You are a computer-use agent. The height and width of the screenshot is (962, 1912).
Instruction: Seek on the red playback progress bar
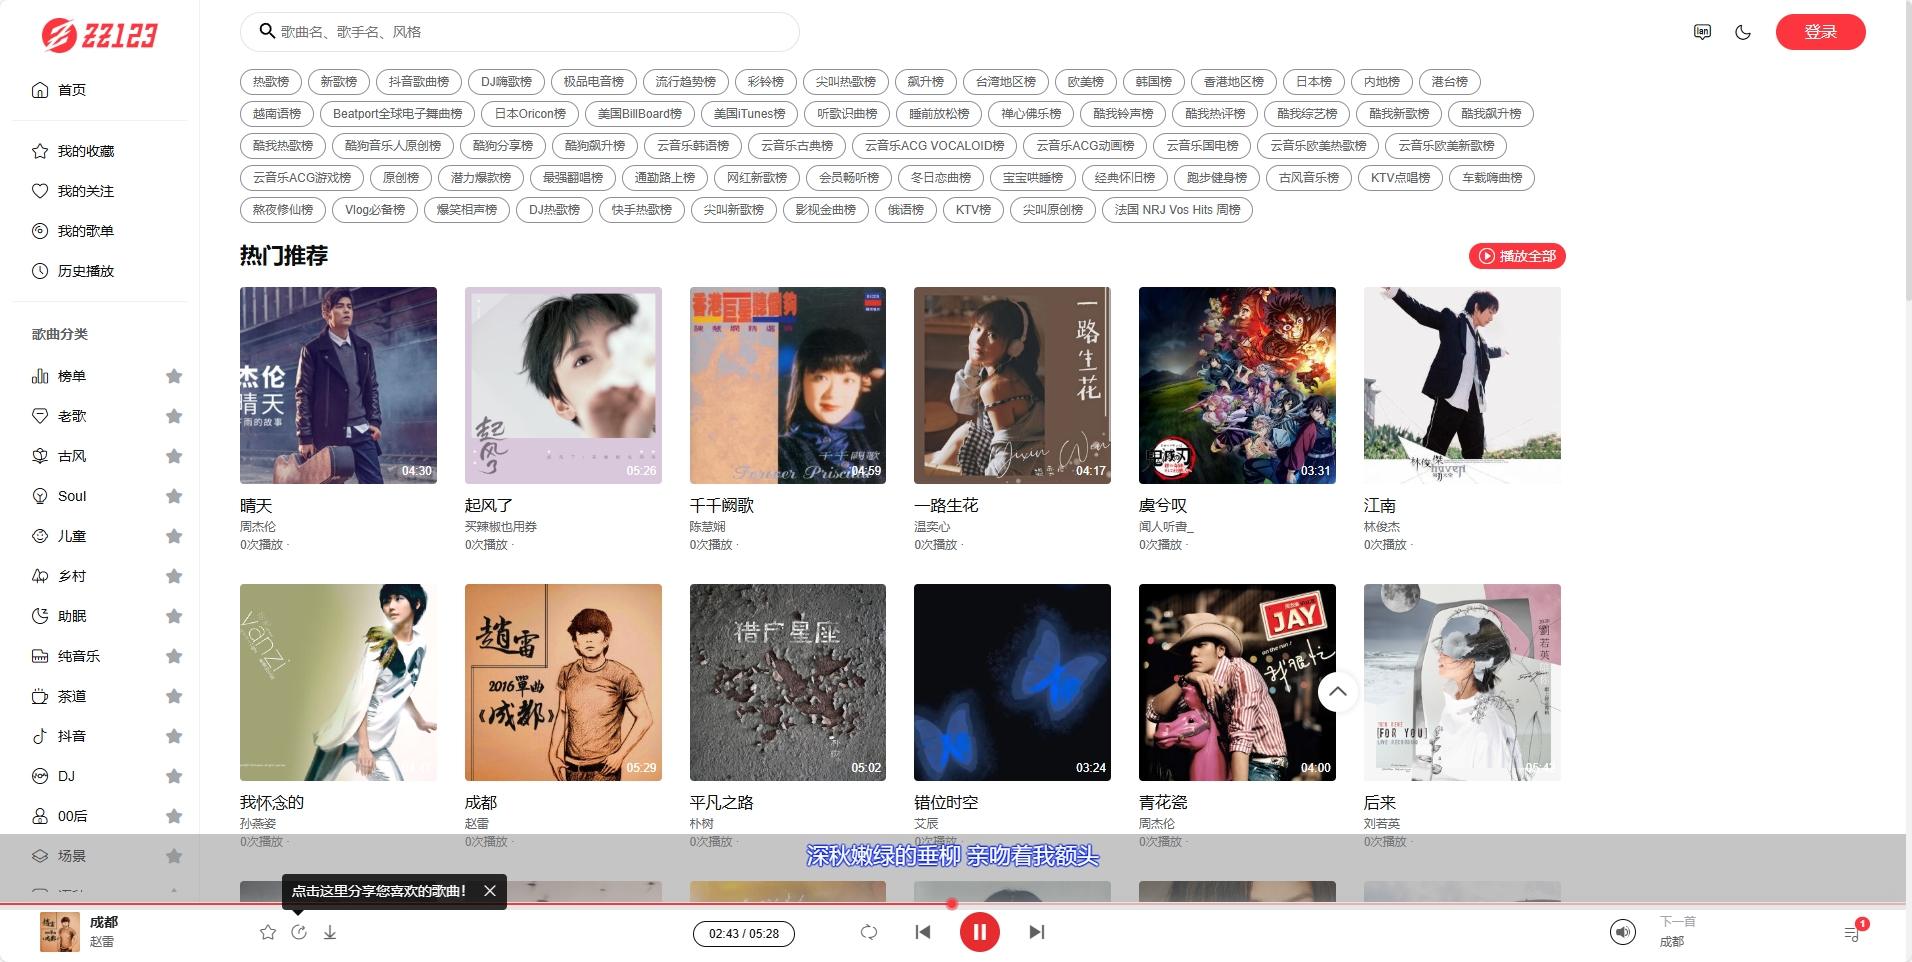pyautogui.click(x=600, y=904)
